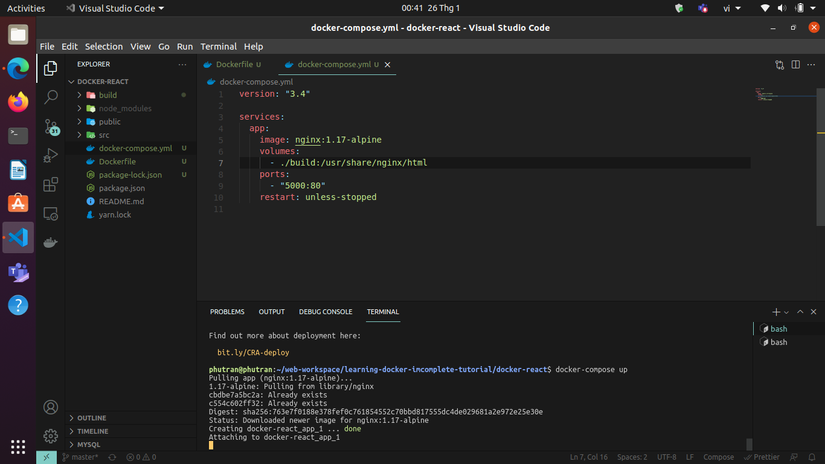Click Ln 7, Col 16 status item

588,457
